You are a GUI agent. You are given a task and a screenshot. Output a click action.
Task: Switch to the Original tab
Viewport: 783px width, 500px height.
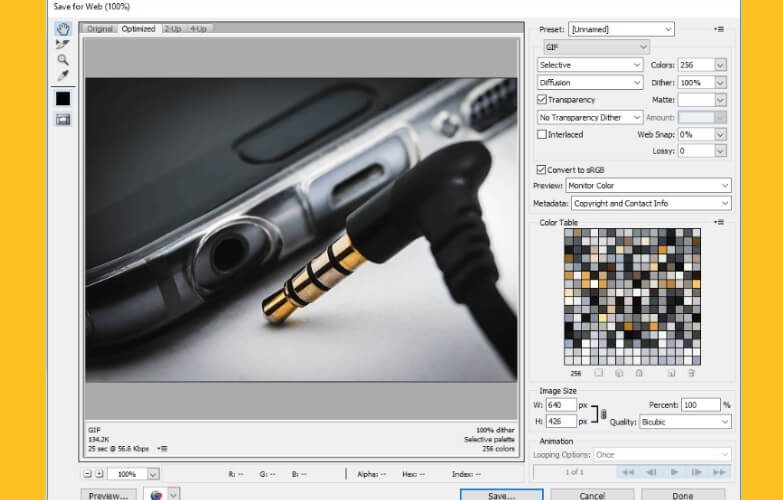[100, 29]
